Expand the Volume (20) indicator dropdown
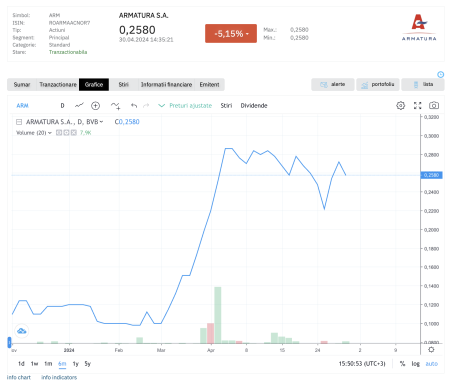 [50, 133]
